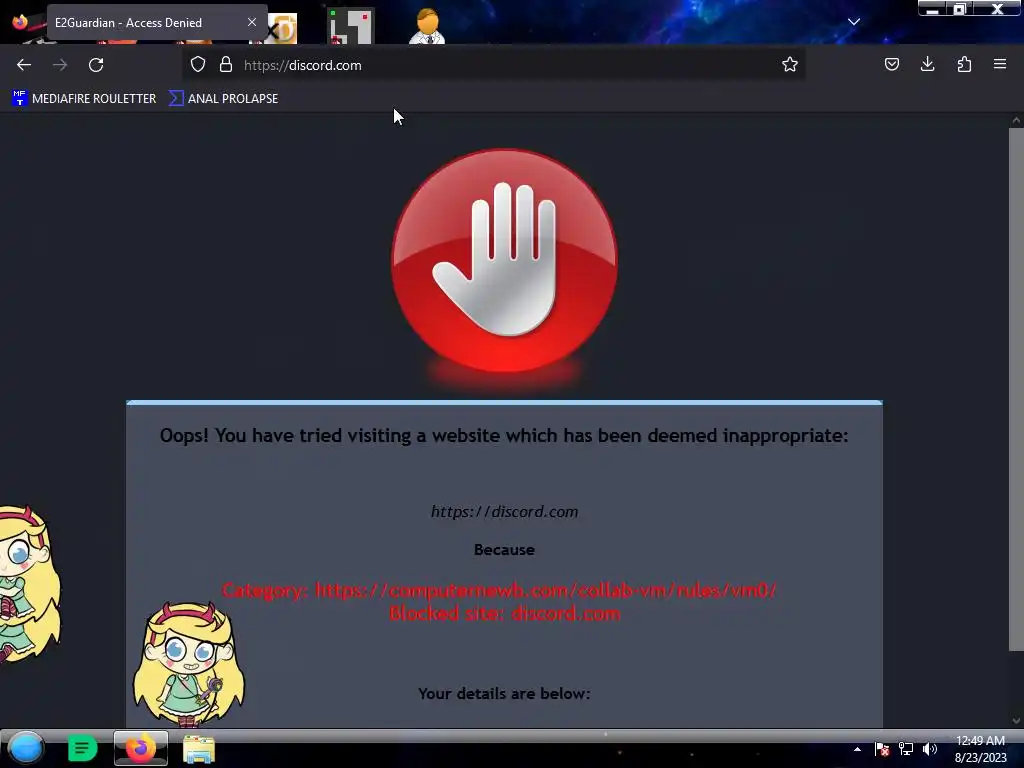Viewport: 1024px width, 768px height.
Task: Open the green chat app in taskbar
Action: click(x=82, y=748)
